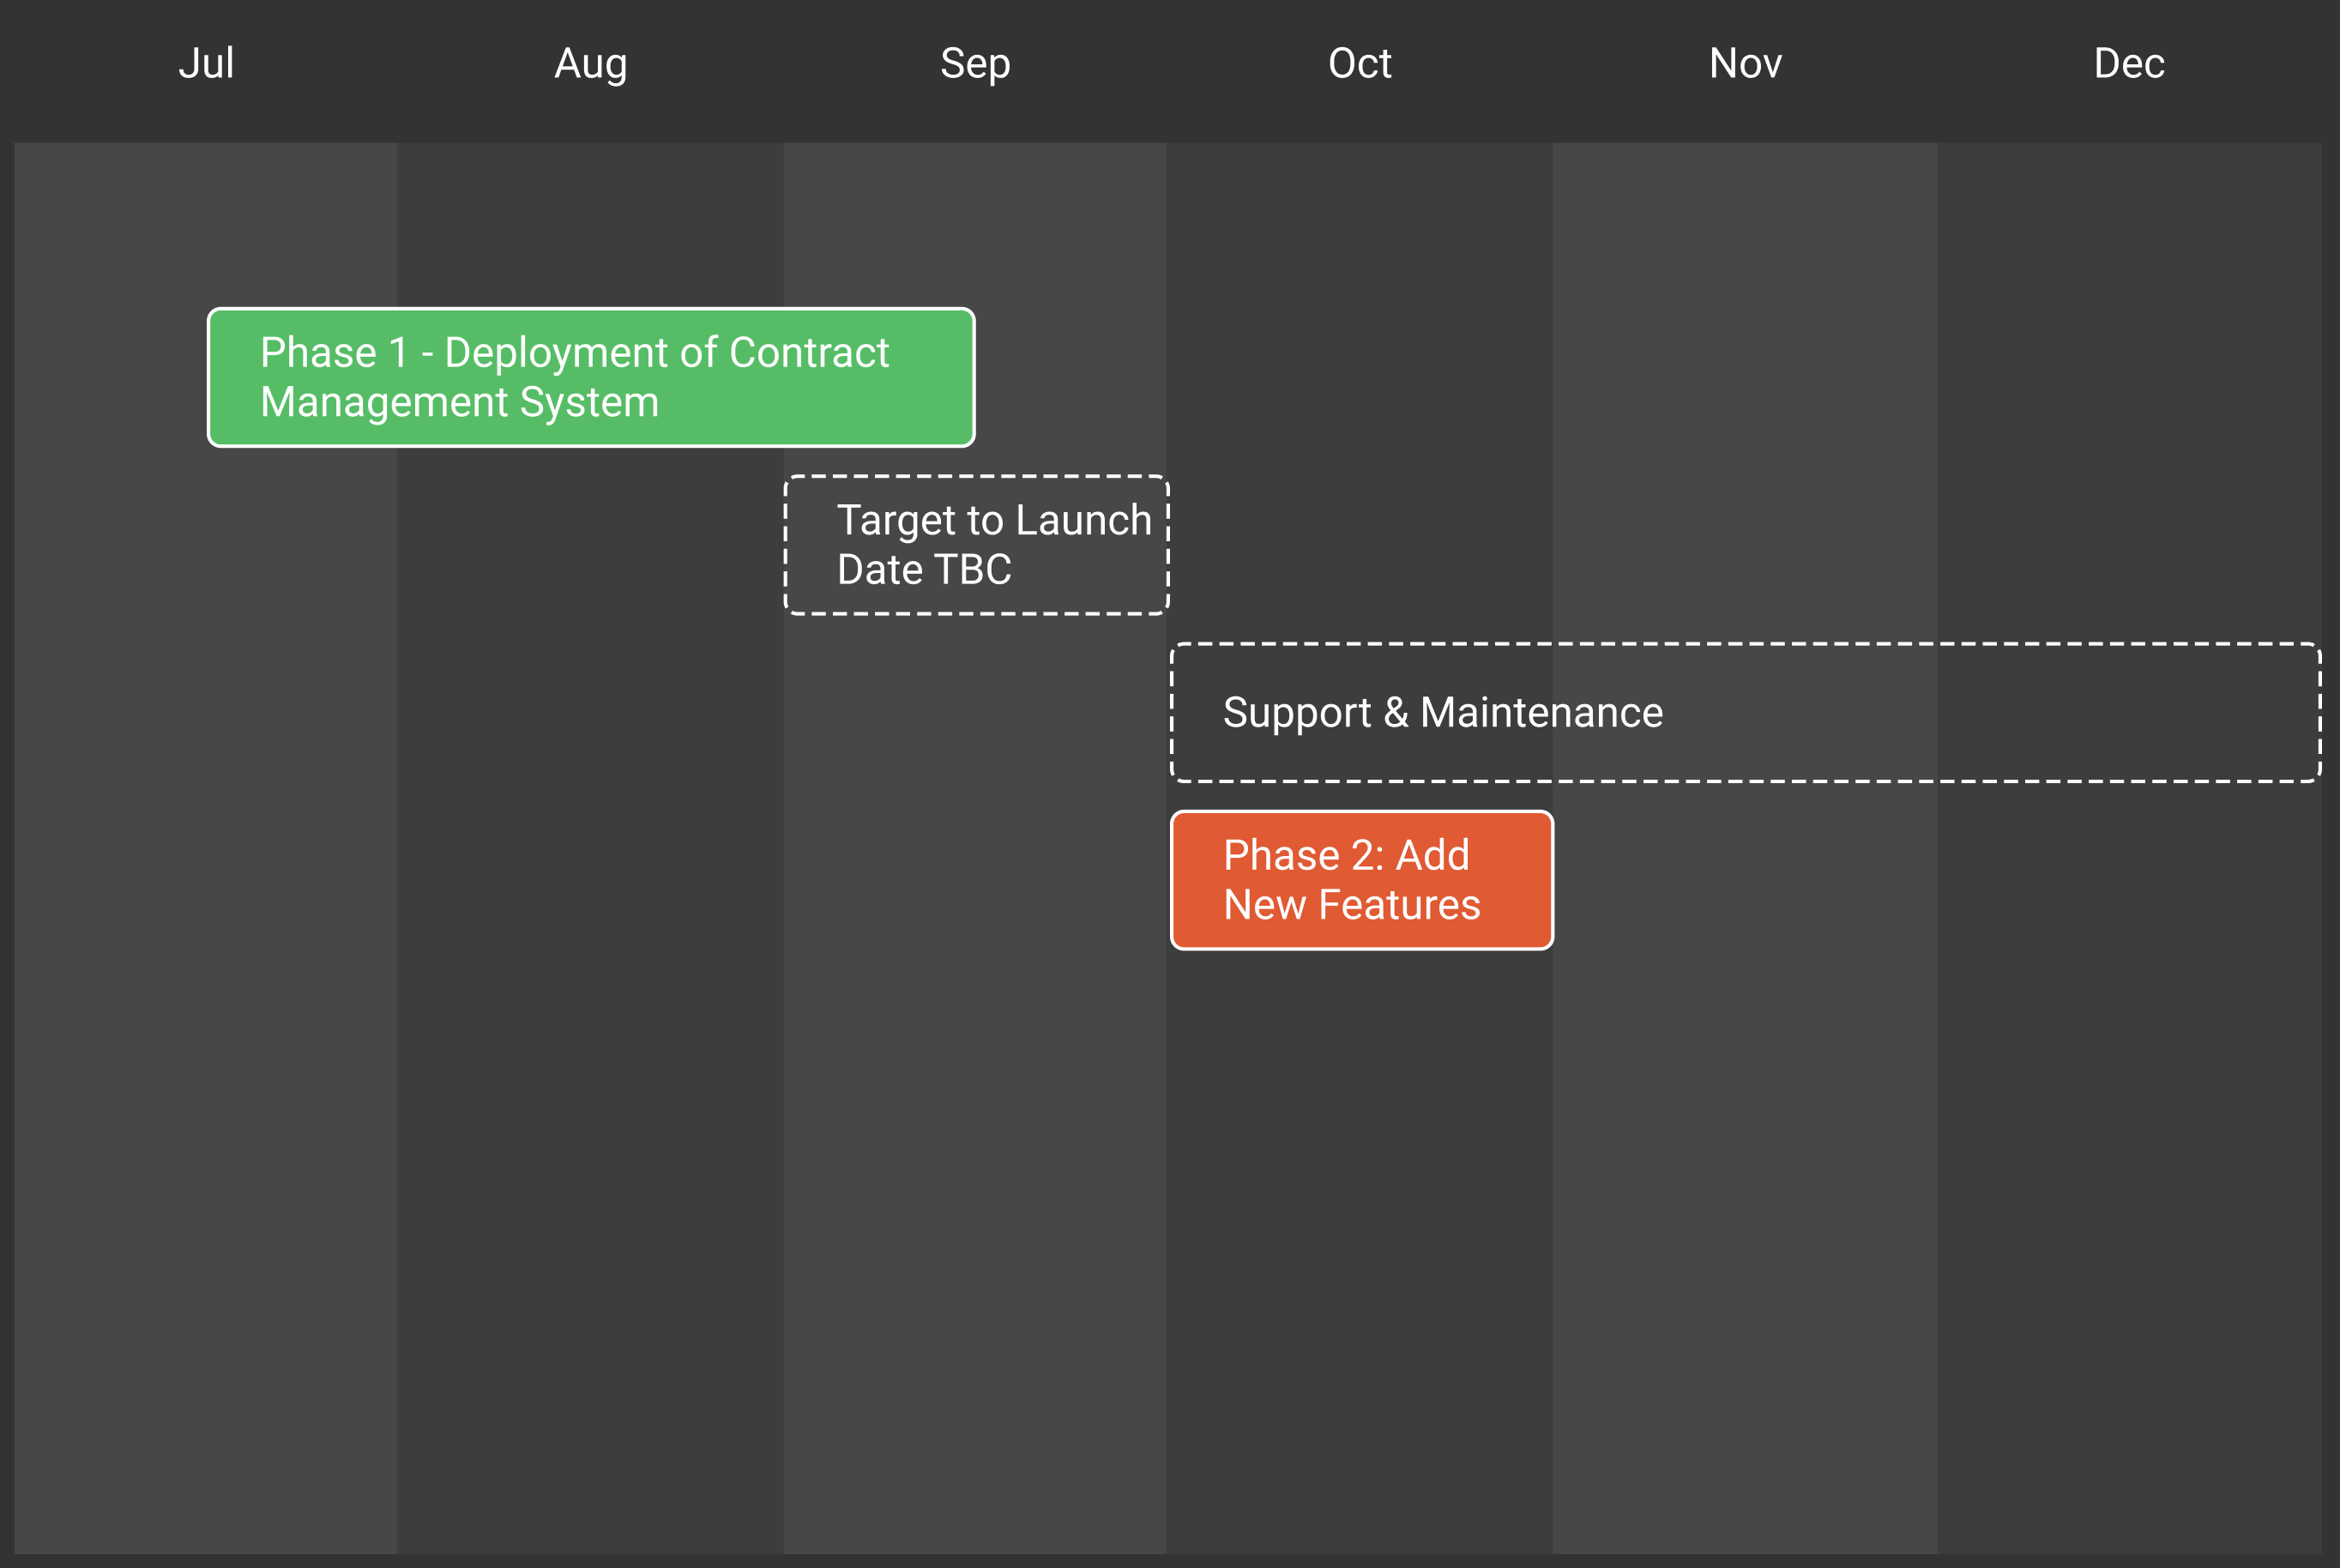Click empty area in August column
The height and width of the screenshot is (1568, 2340).
click(x=591, y=1000)
